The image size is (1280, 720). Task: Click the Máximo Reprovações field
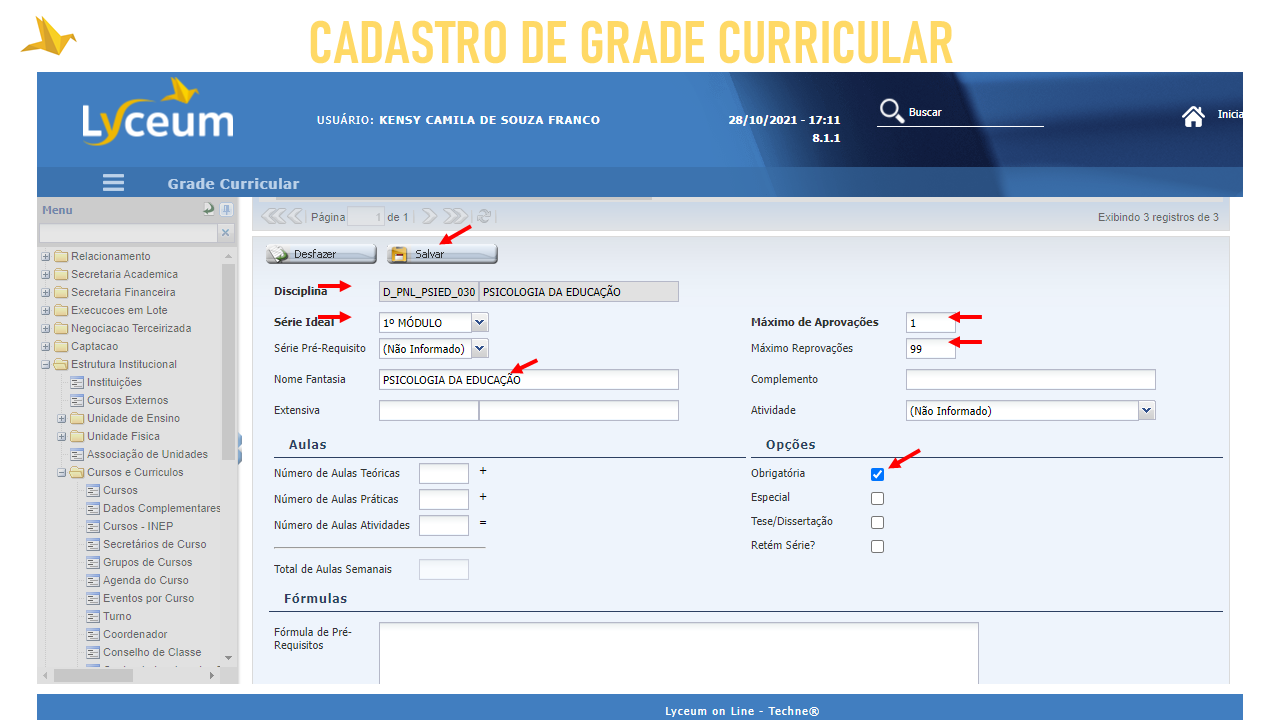click(x=931, y=349)
